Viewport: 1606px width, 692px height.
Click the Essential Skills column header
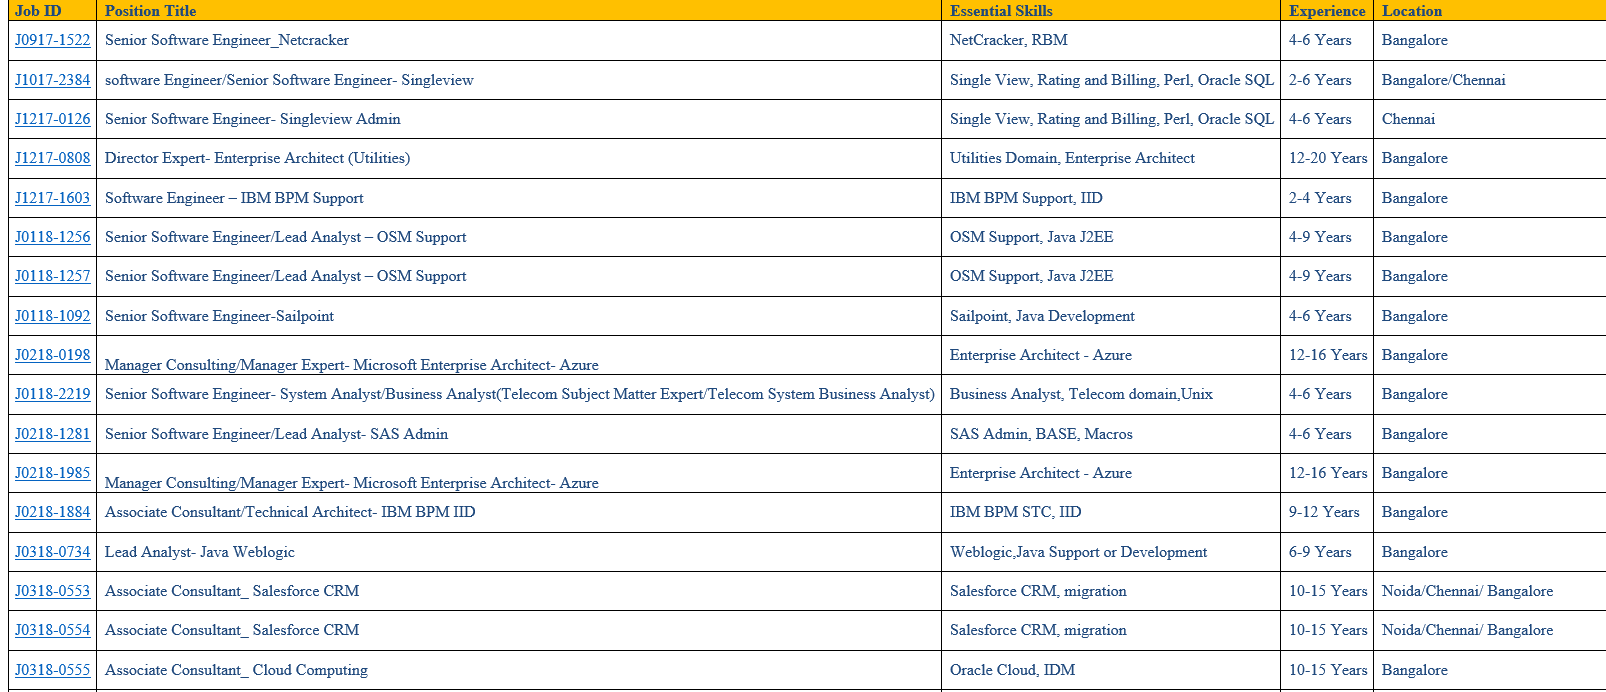1111,11
